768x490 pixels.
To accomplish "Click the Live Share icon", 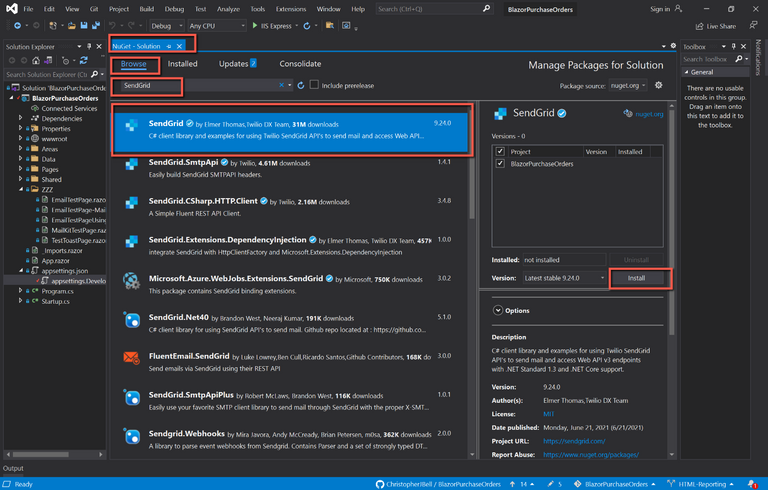I will tap(700, 26).
